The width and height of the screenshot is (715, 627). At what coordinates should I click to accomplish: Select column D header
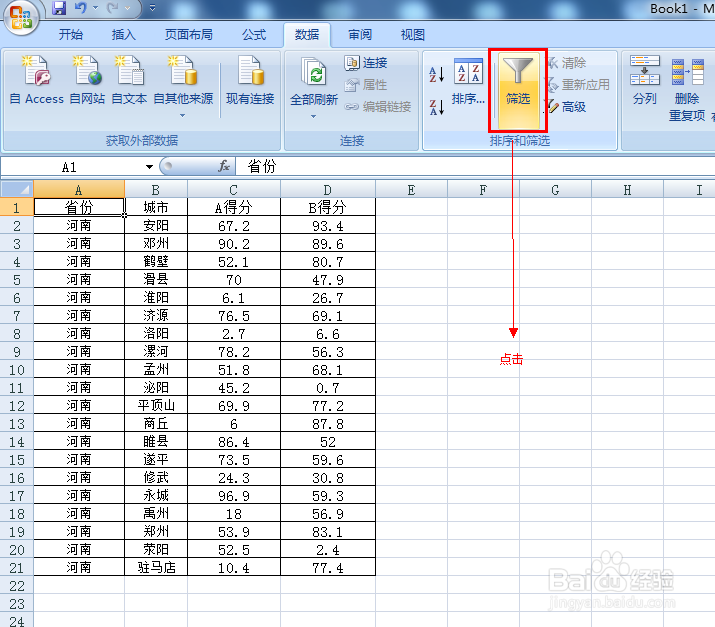[327, 189]
